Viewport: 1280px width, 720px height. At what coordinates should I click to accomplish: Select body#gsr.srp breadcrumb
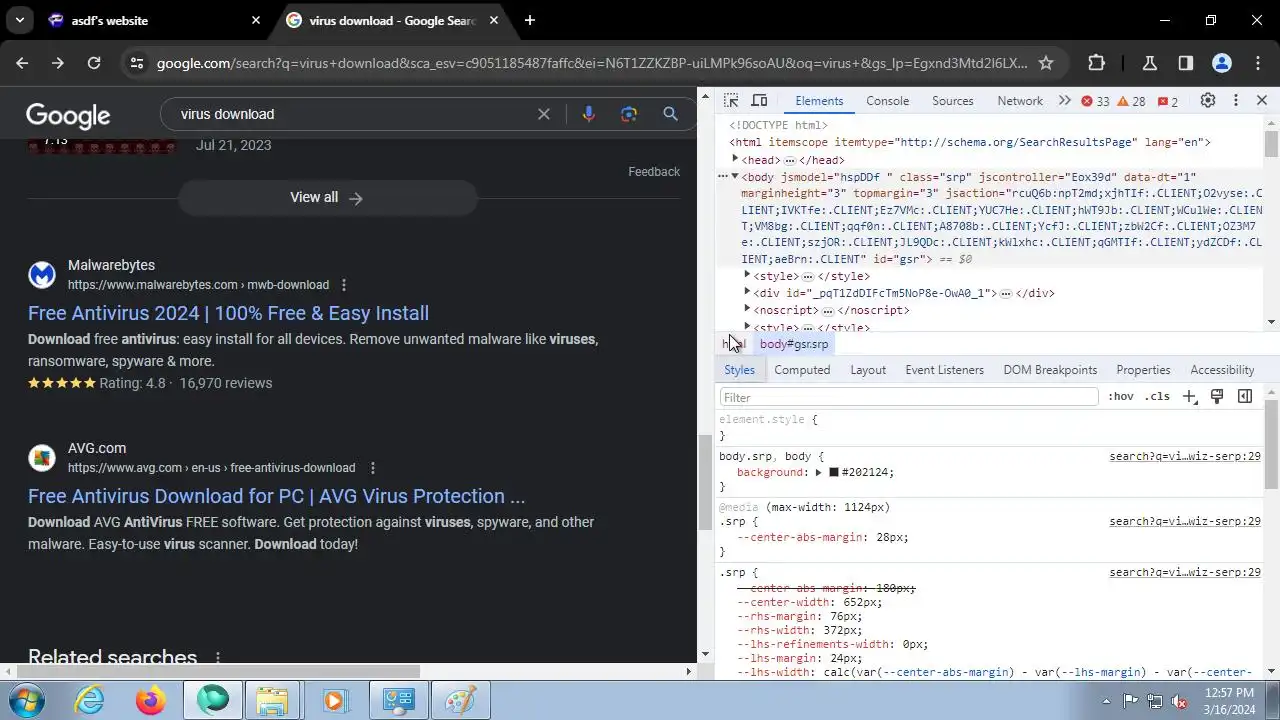pos(794,344)
